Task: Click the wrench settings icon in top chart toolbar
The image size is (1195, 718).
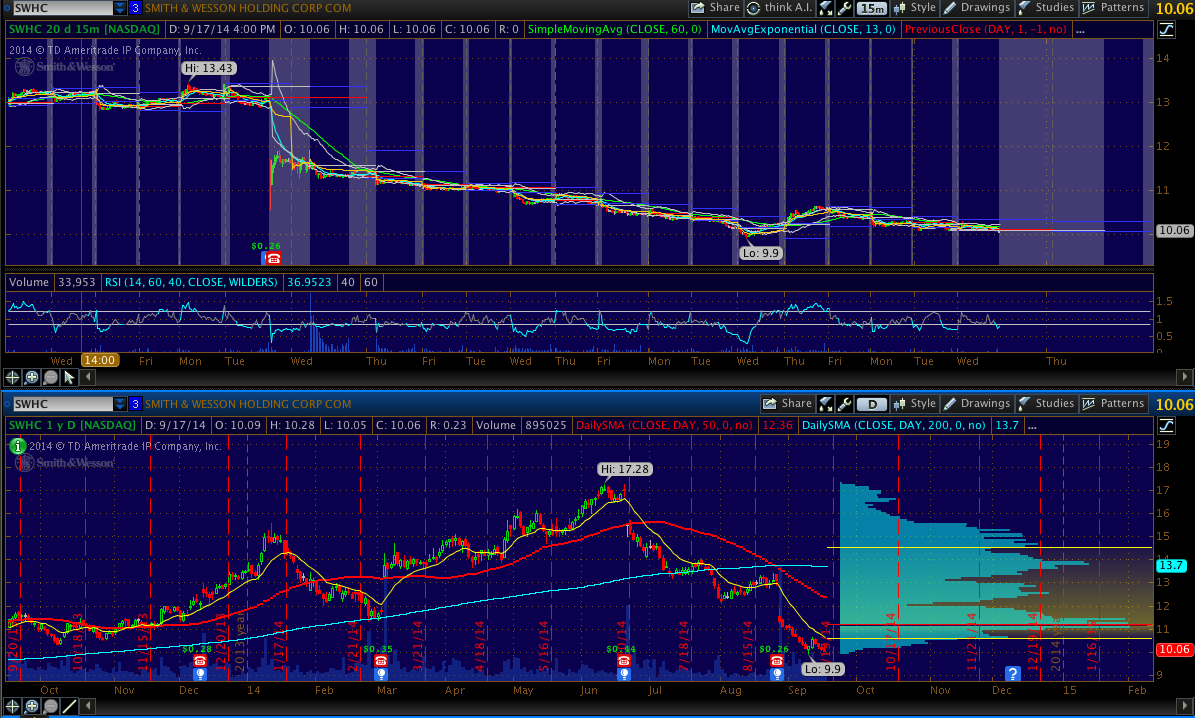Action: point(845,8)
